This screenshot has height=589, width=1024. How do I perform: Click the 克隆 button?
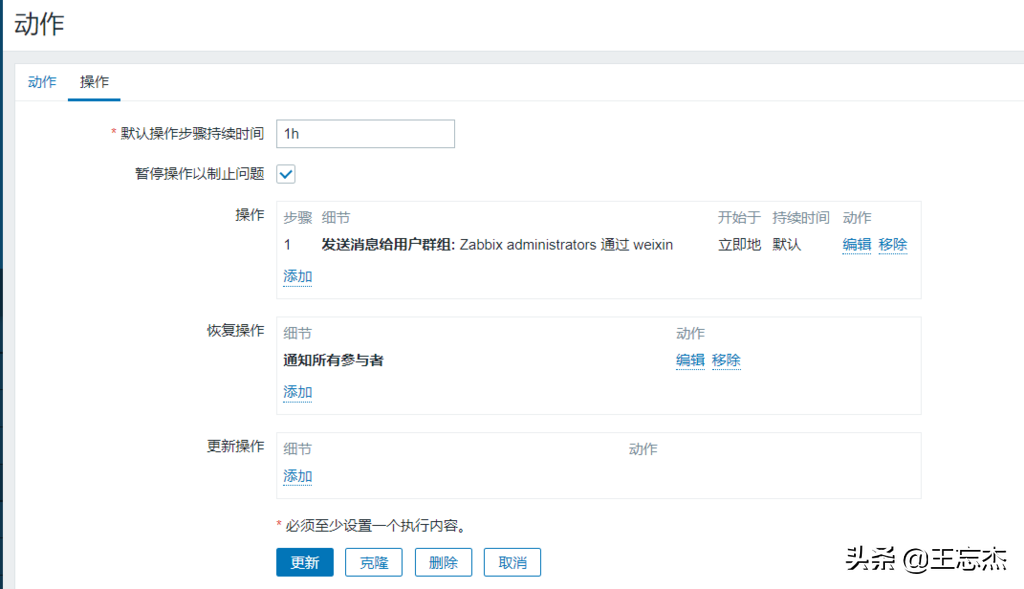click(374, 562)
